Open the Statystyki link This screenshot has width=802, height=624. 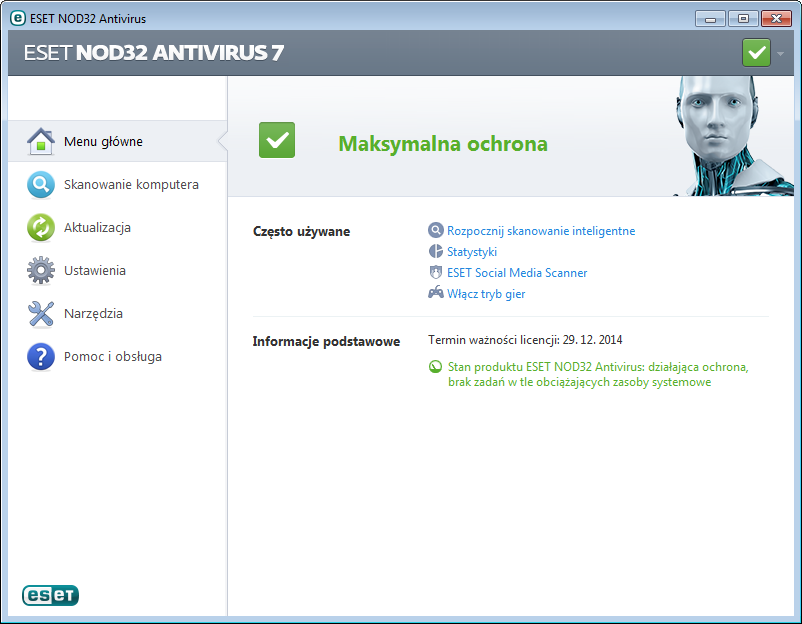click(472, 252)
